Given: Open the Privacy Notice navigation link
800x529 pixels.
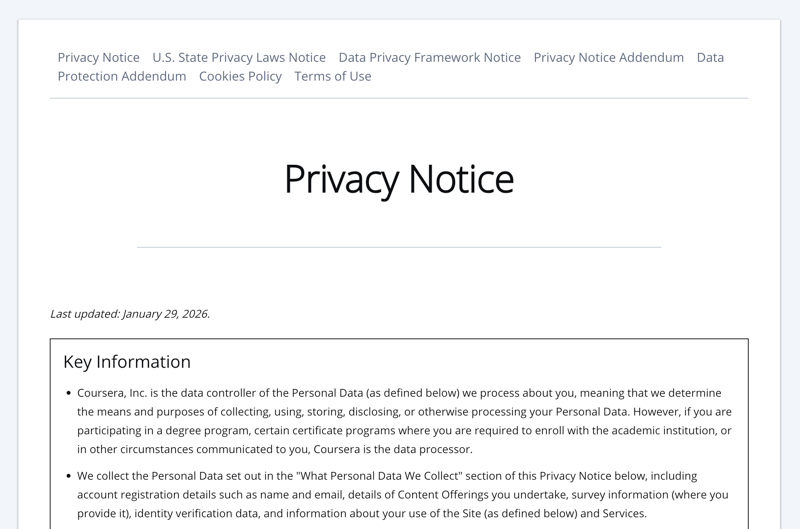Looking at the screenshot, I should (98, 57).
